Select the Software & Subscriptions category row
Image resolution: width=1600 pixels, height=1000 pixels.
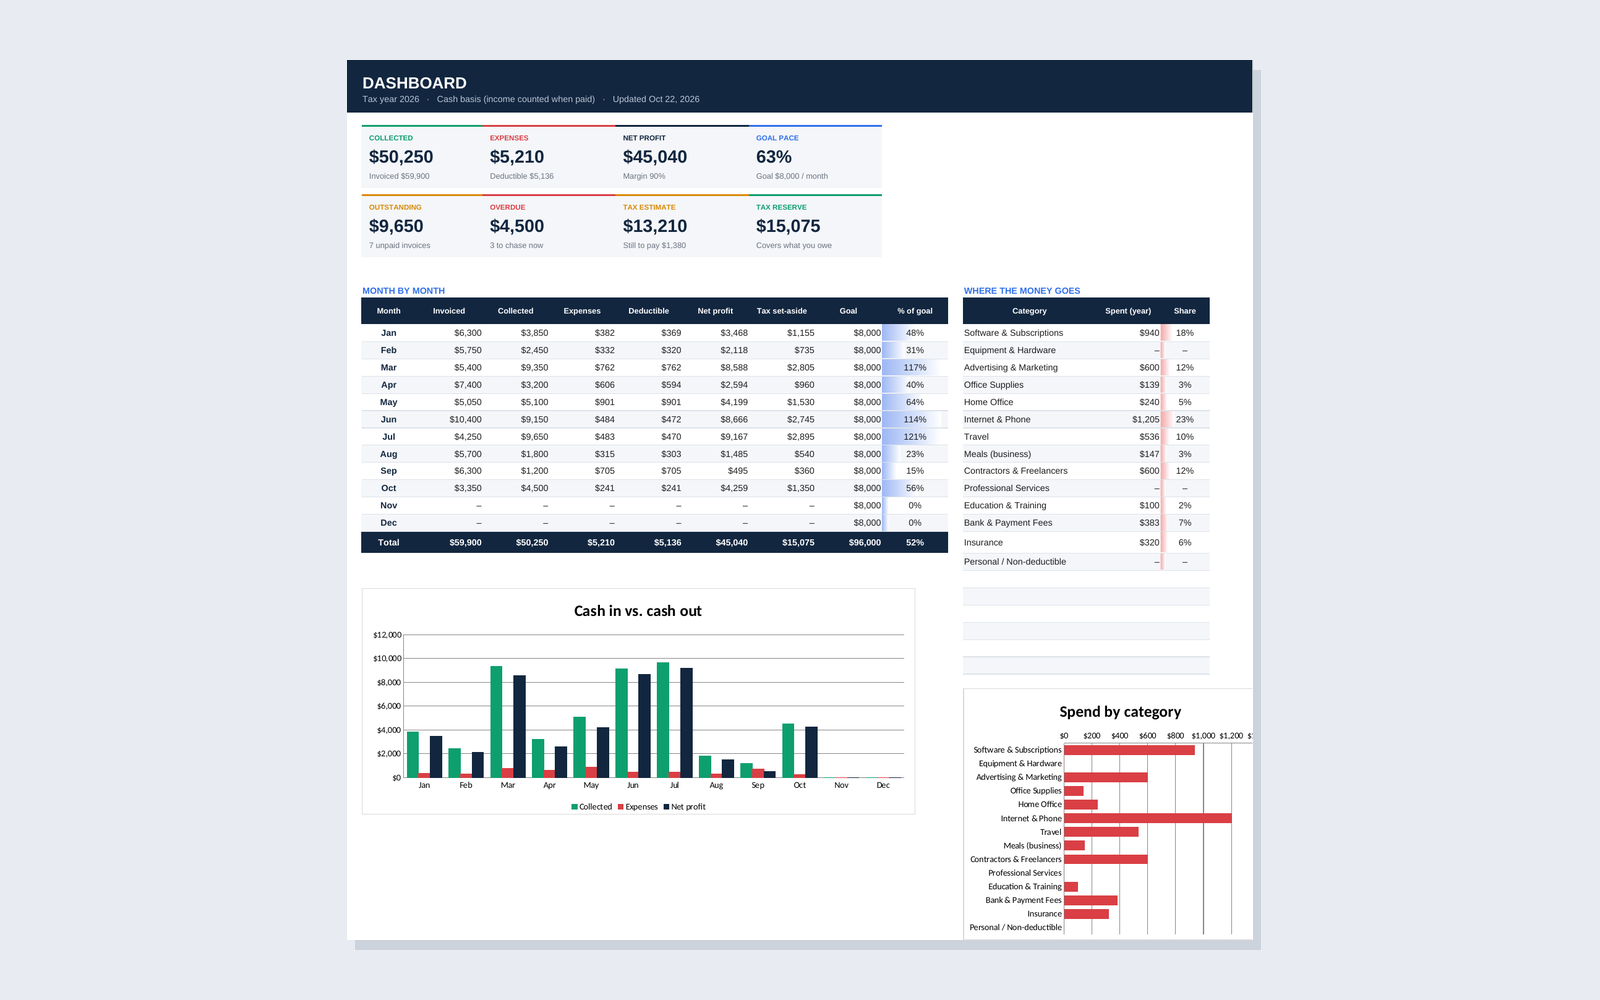click(1086, 333)
